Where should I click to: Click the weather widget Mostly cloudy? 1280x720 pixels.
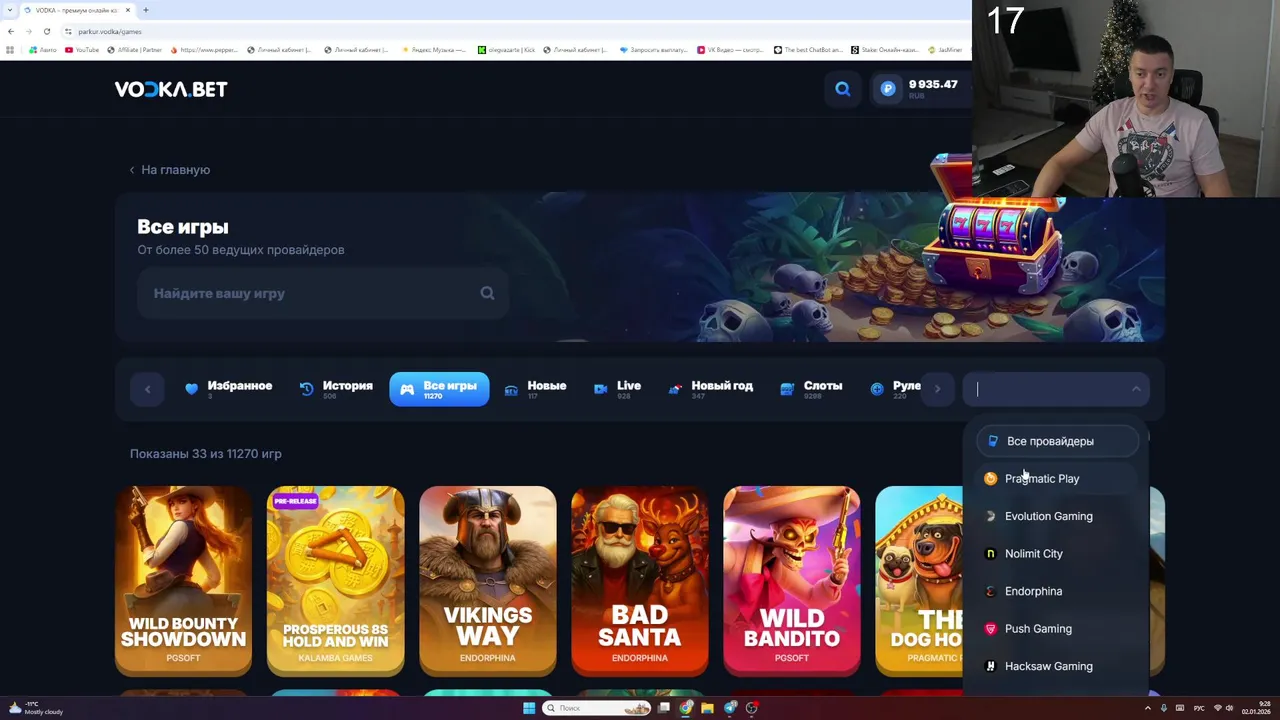click(x=36, y=708)
